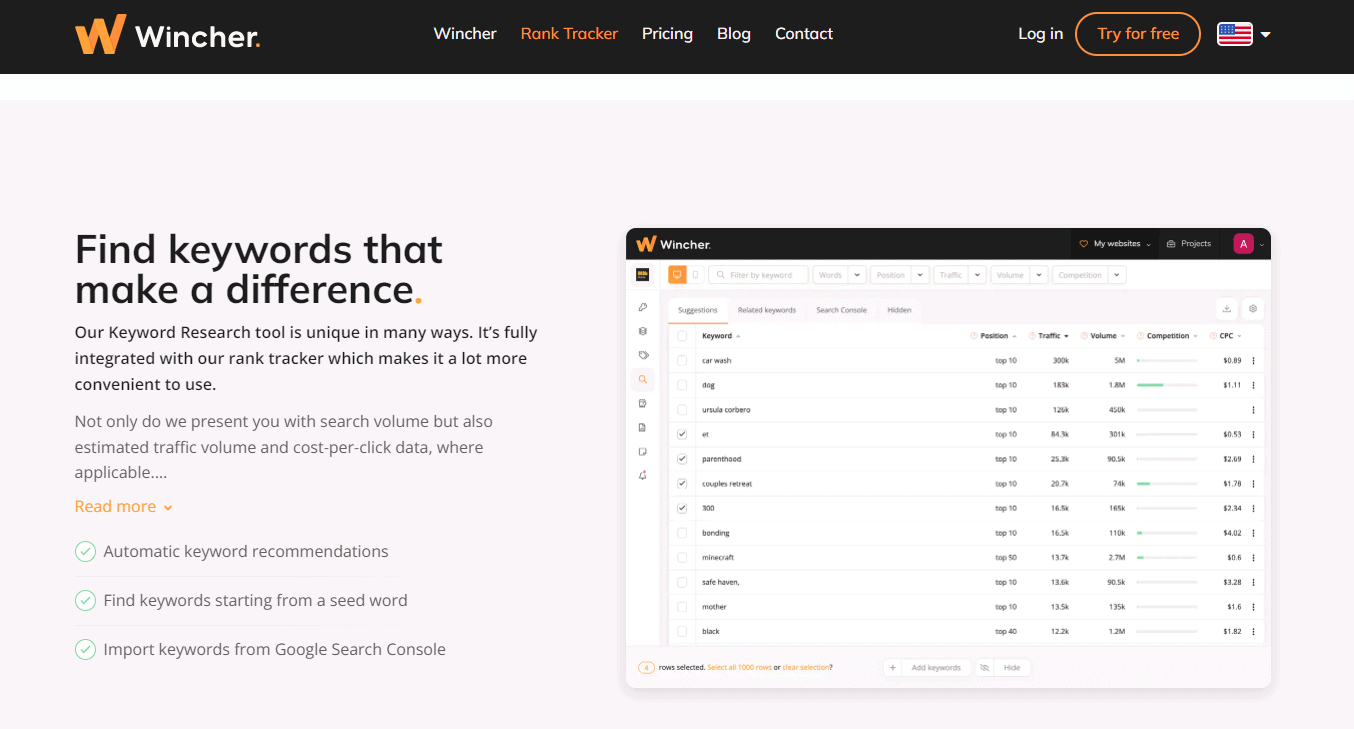Screen dimensions: 1354x729
Task: Switch to the Suggestions tab
Action: pos(697,310)
